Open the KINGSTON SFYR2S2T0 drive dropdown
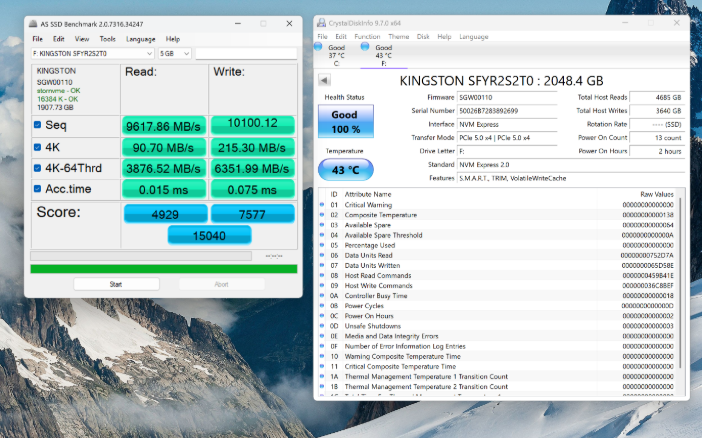 pyautogui.click(x=93, y=53)
